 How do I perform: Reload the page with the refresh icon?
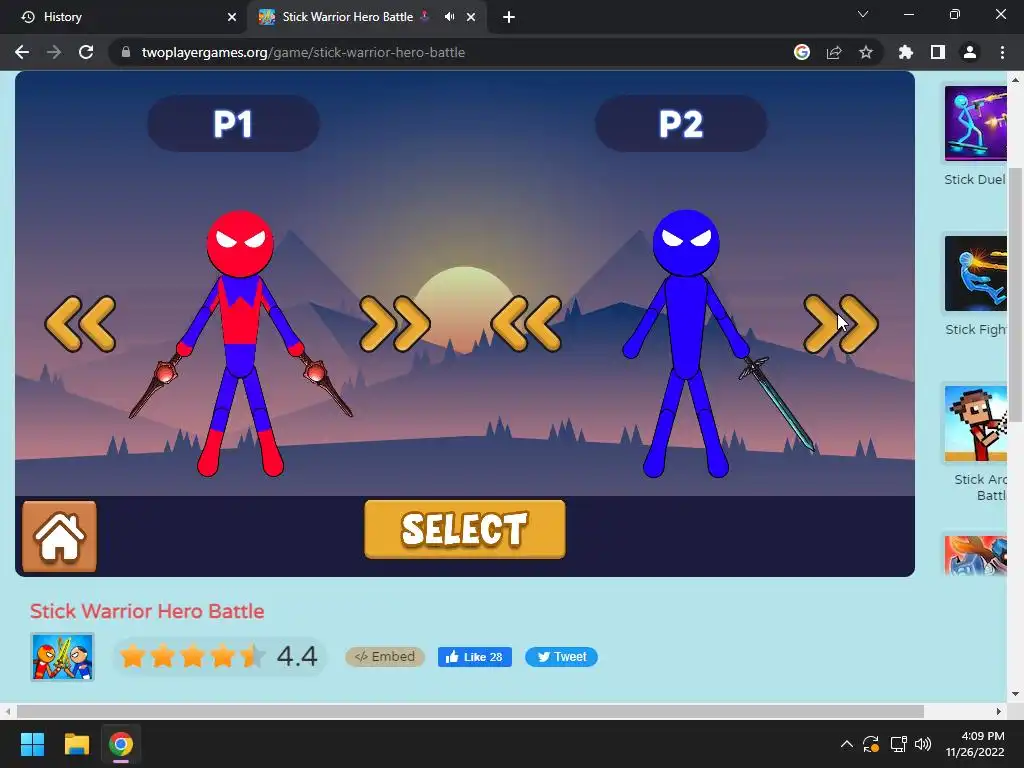86,52
